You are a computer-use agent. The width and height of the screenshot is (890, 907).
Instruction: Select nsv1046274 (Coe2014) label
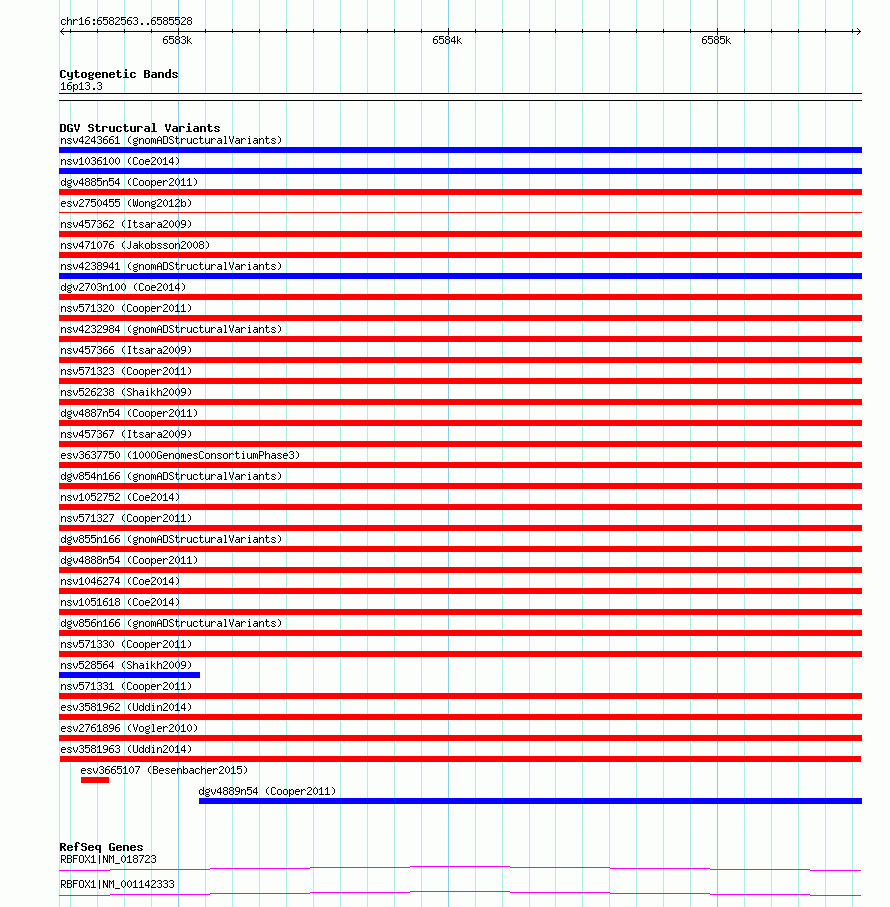(120, 581)
